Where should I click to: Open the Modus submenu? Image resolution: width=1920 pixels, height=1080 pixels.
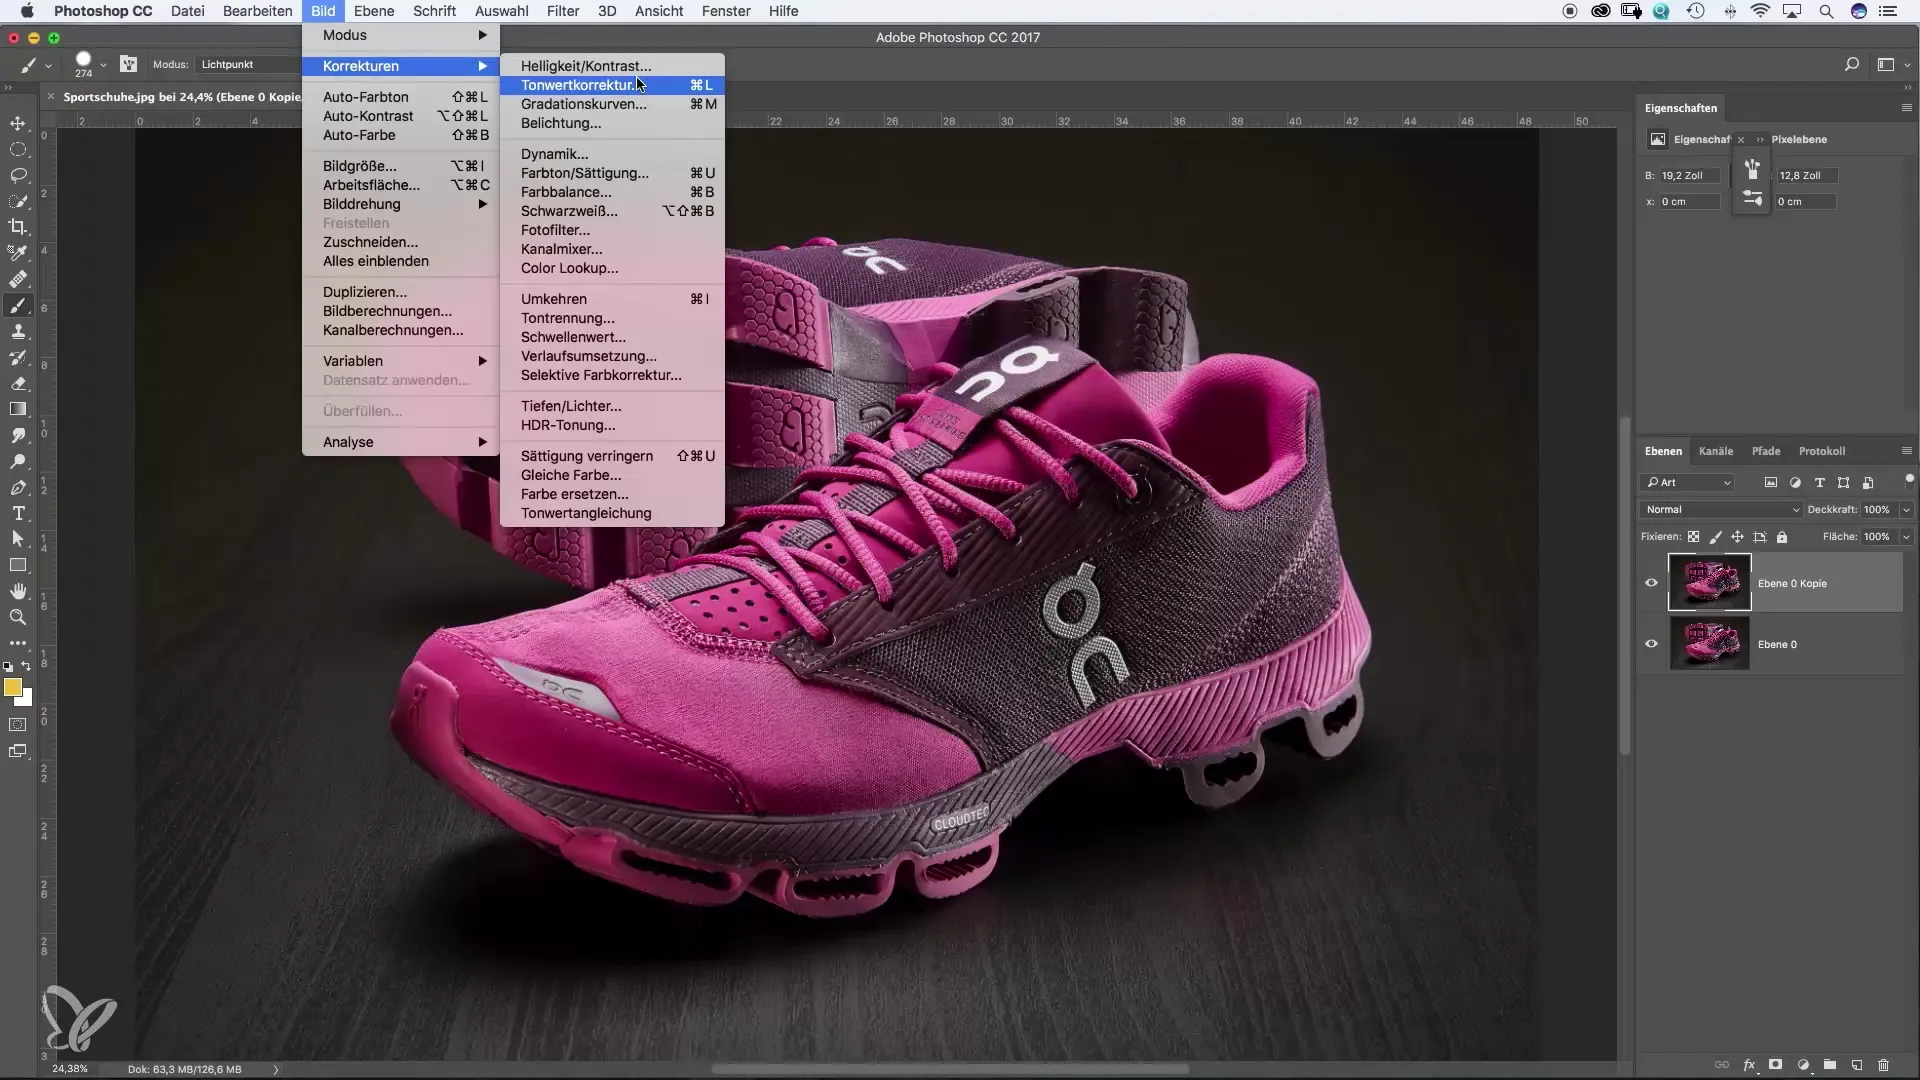400,35
